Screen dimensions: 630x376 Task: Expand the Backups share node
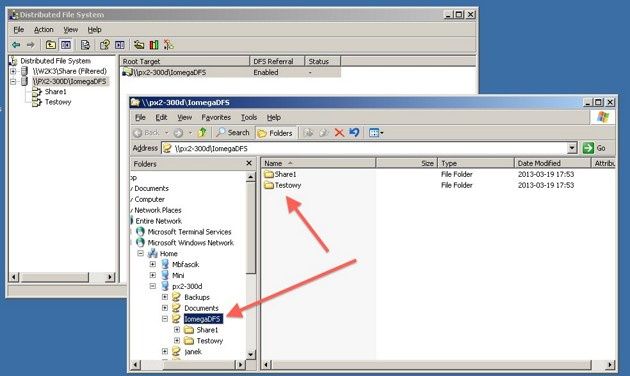pos(165,297)
